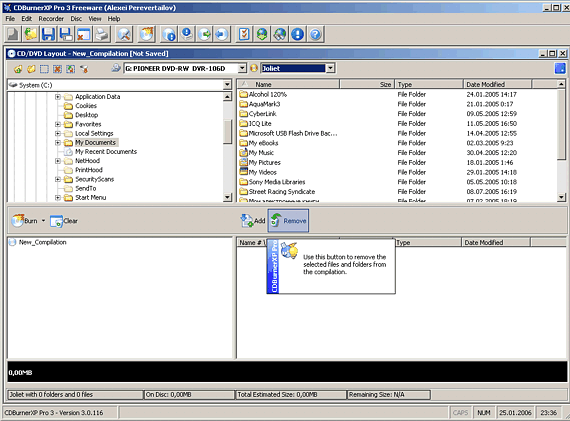570x421 pixels.
Task: Click the Clear button
Action: pyautogui.click(x=64, y=221)
